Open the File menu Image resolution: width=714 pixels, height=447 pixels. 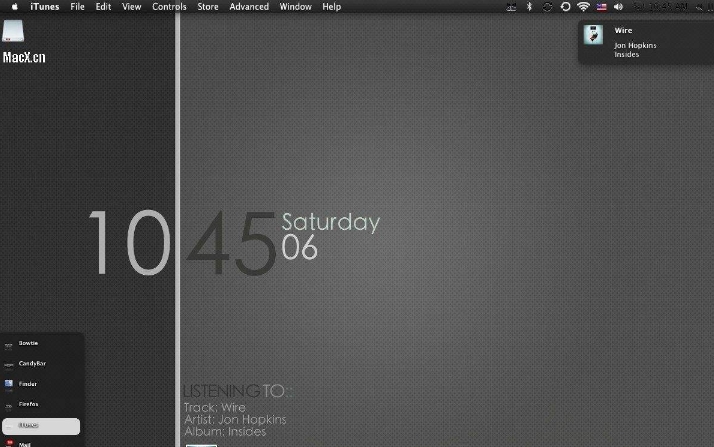[x=77, y=7]
